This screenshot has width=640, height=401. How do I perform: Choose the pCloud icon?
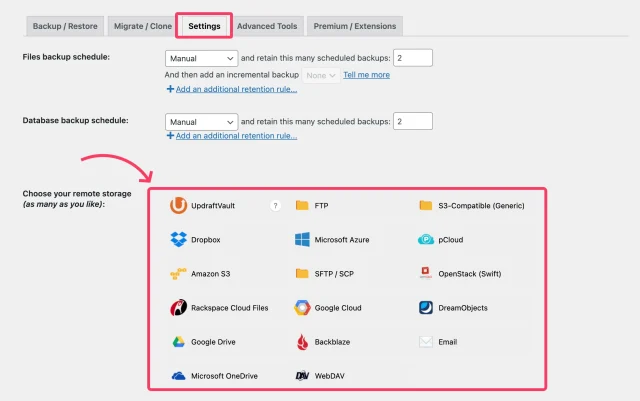pyautogui.click(x=426, y=240)
